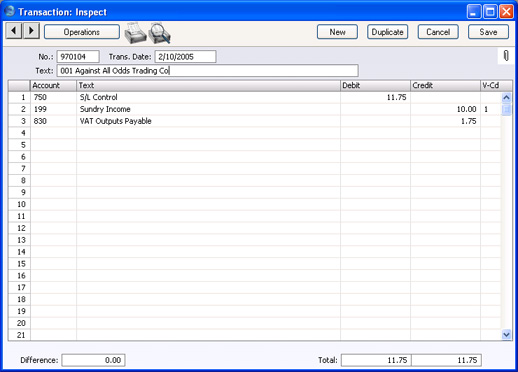
Task: Click the Duplicate button
Action: (387, 32)
